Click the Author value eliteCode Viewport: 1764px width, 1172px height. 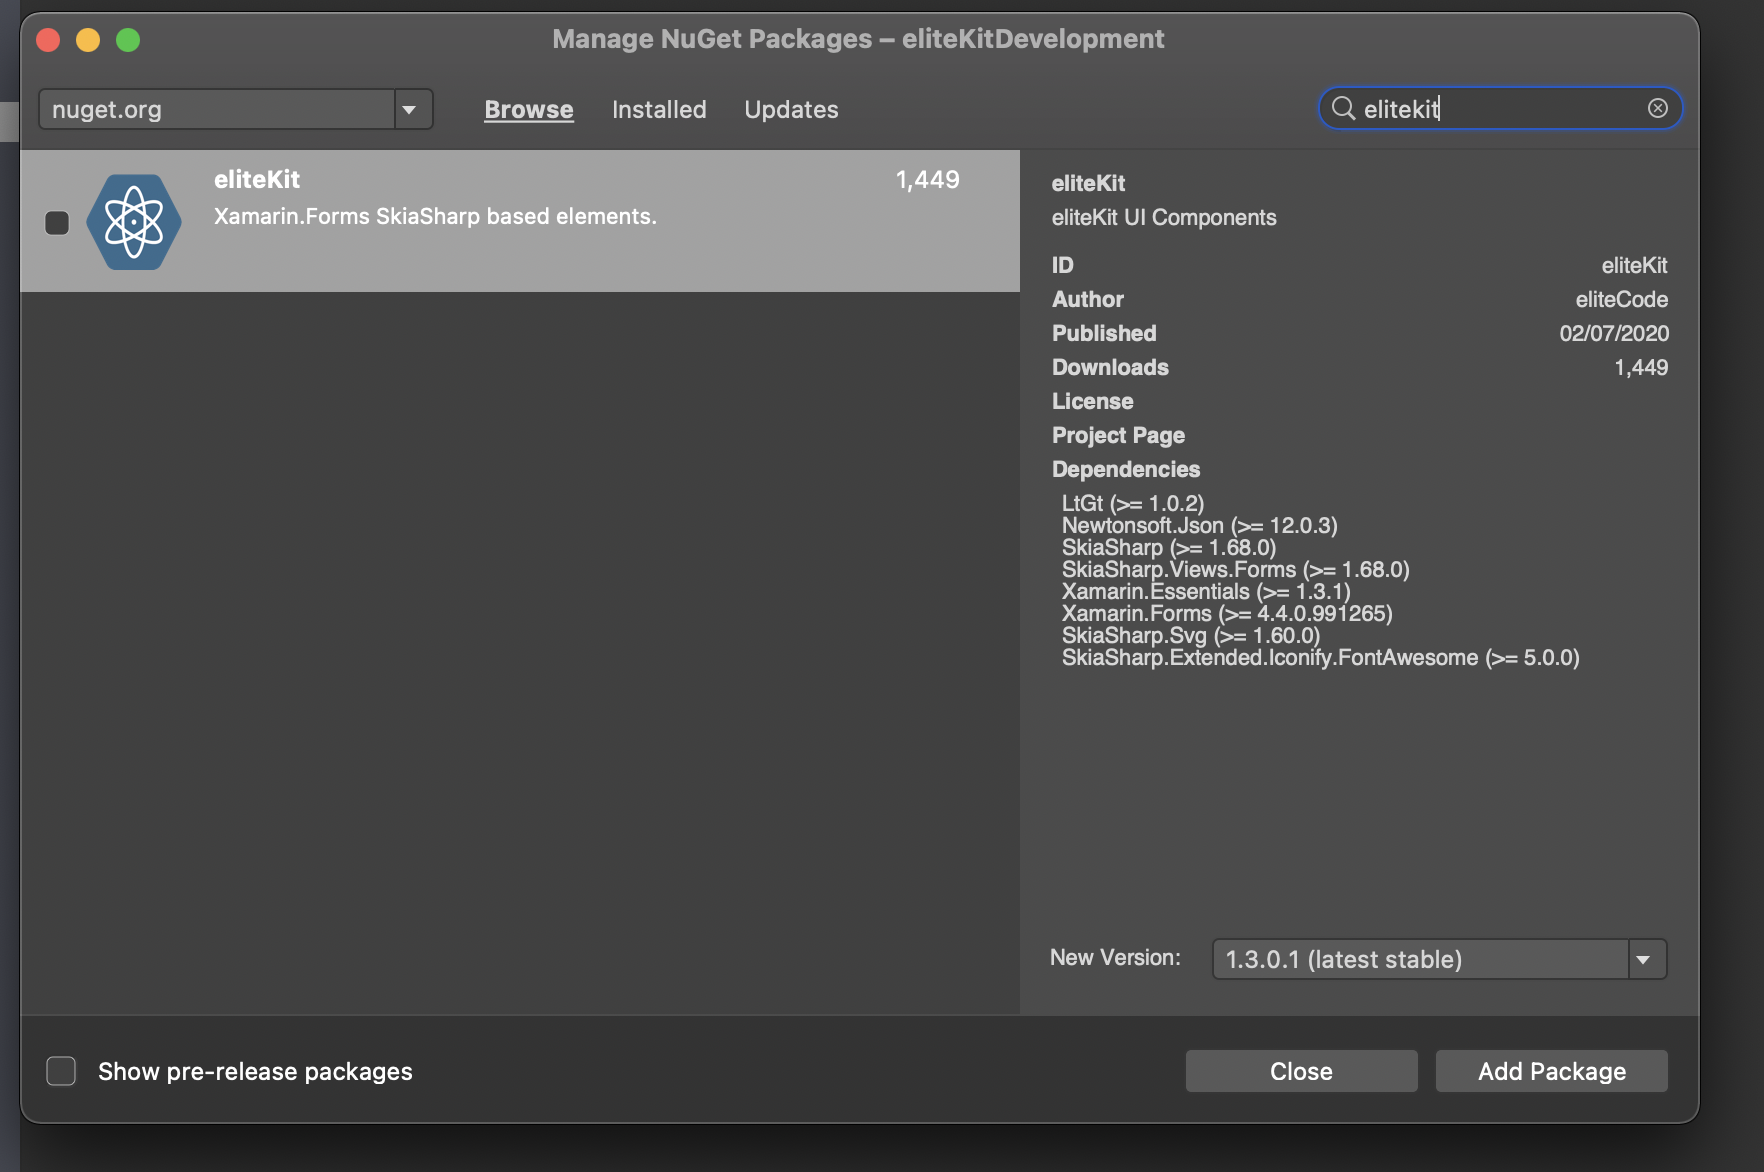(1621, 299)
